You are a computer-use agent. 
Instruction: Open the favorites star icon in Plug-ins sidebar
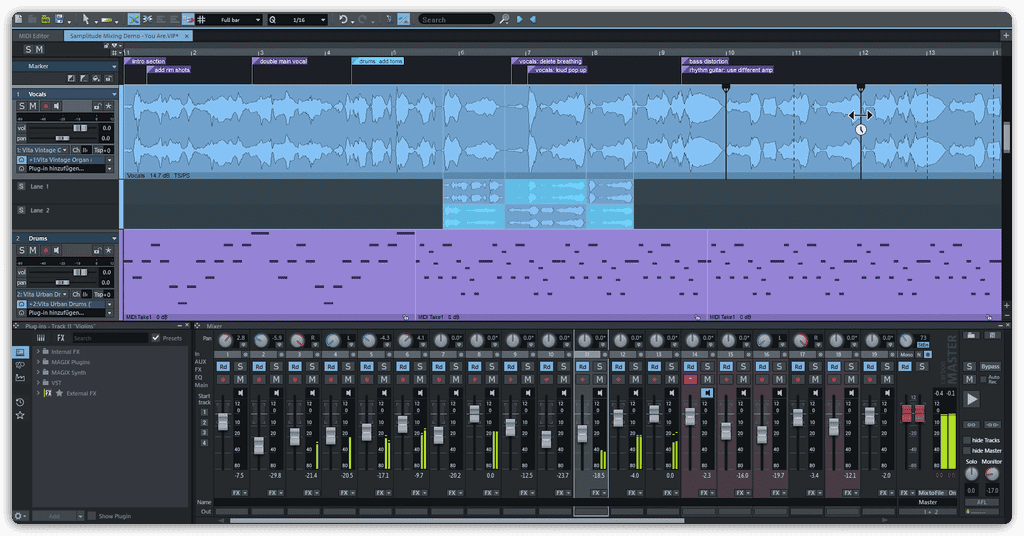(x=20, y=415)
